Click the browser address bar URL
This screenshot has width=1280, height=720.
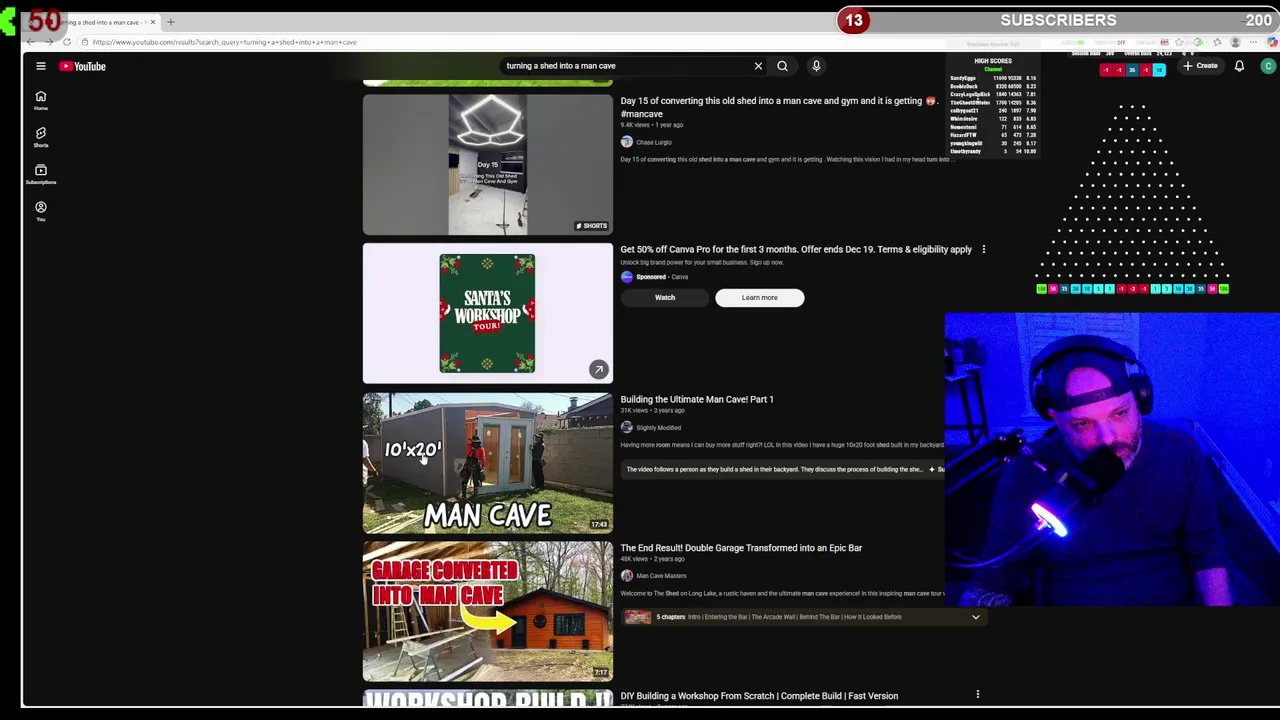click(225, 42)
